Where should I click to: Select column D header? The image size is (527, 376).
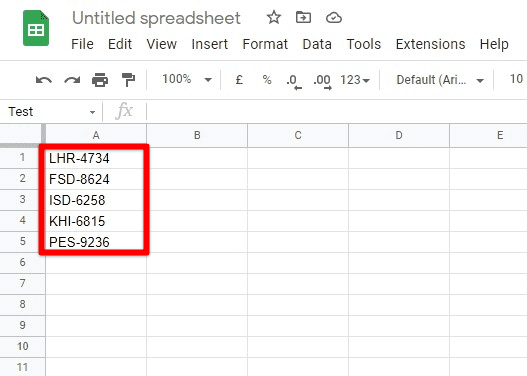coord(399,135)
